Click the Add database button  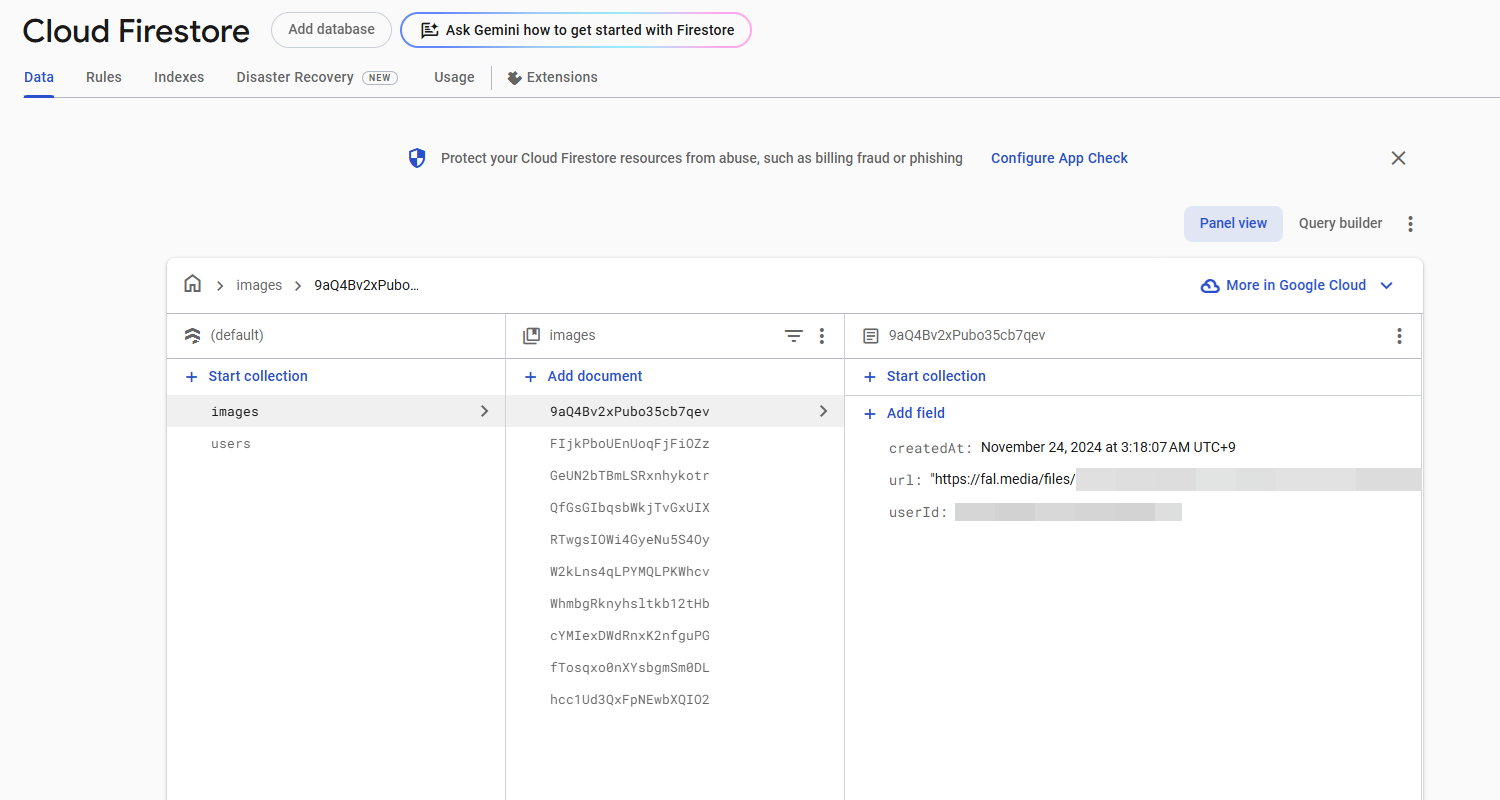tap(331, 30)
